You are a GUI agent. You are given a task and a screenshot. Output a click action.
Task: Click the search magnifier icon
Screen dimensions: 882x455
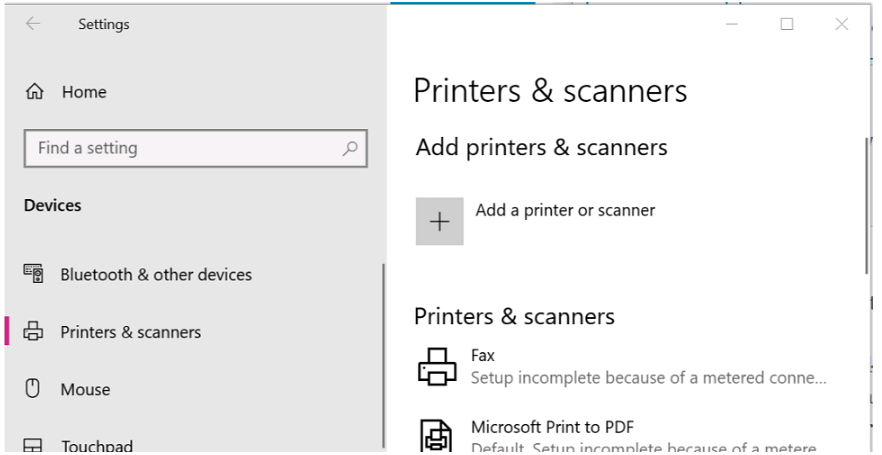tap(350, 148)
